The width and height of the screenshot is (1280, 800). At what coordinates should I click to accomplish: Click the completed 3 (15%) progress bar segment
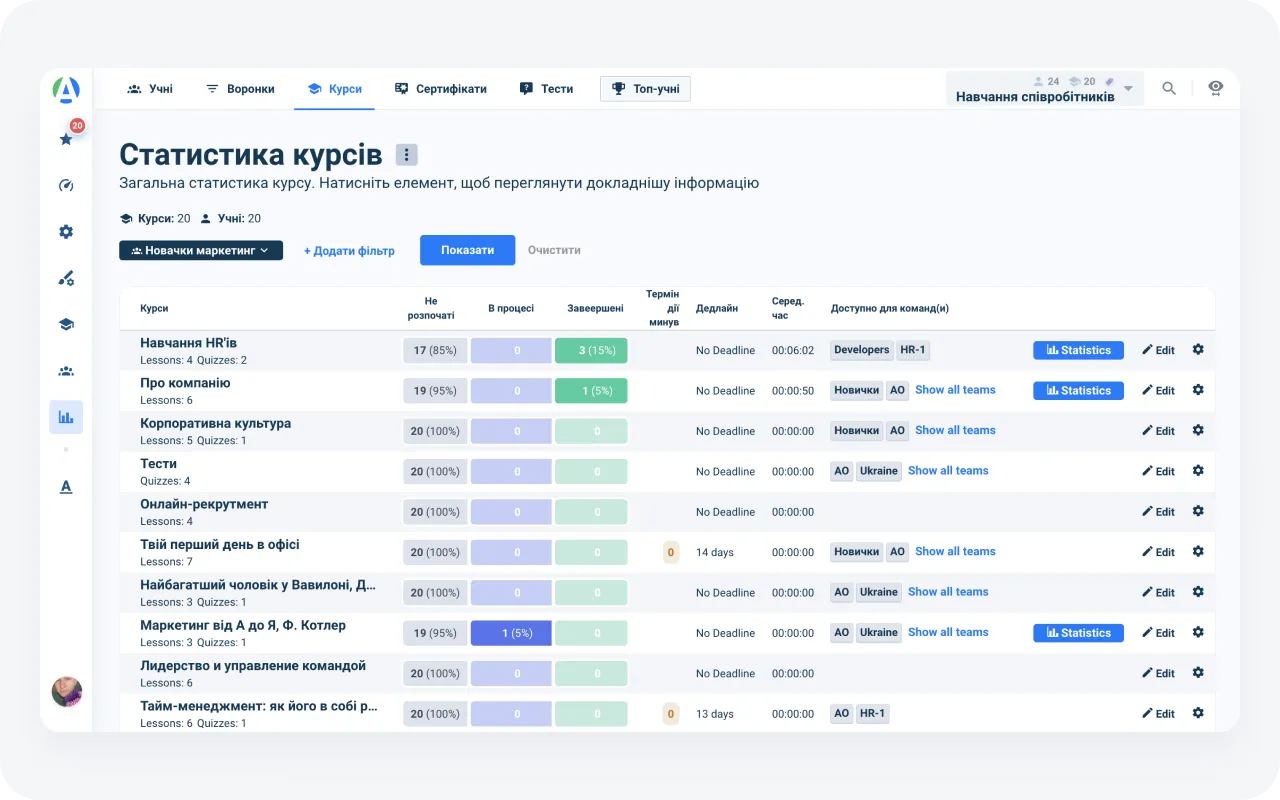591,350
